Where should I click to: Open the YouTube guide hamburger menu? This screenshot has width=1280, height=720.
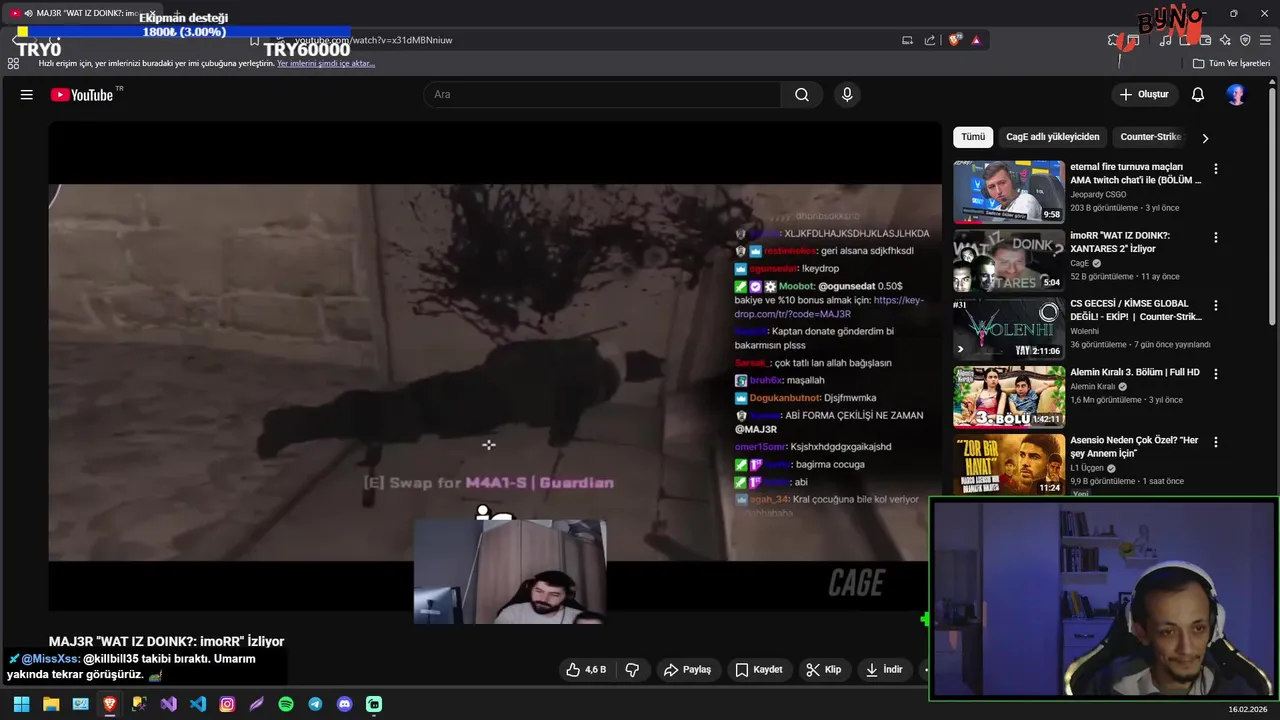pos(27,95)
